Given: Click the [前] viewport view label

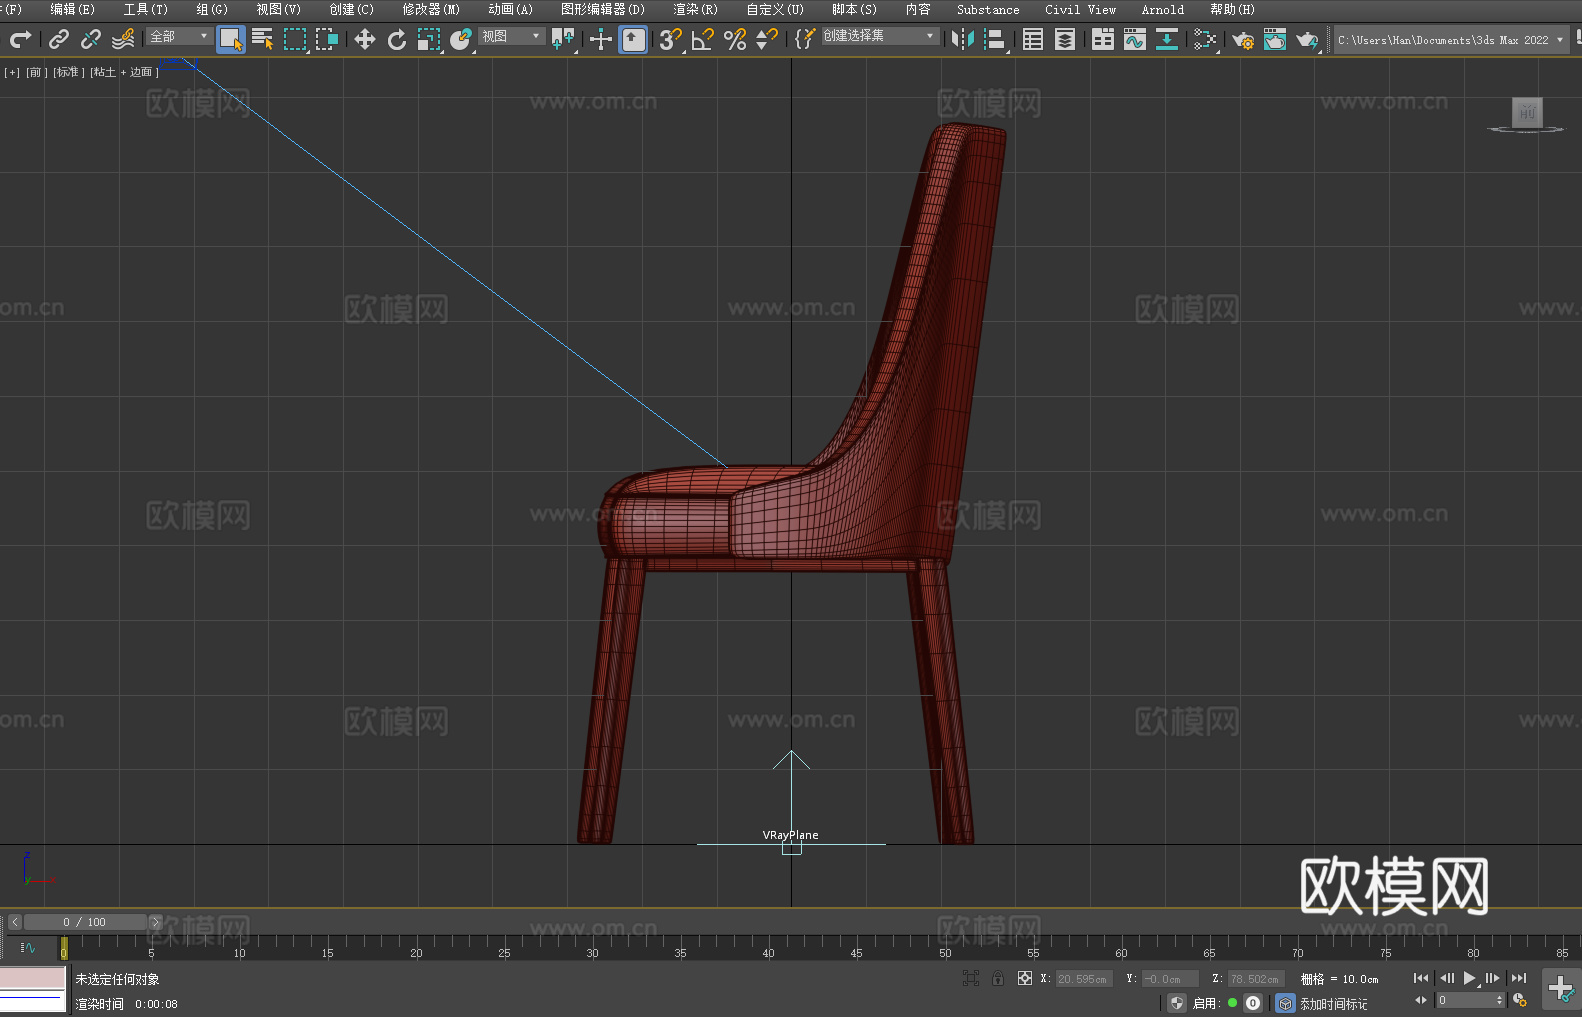Looking at the screenshot, I should coord(36,72).
